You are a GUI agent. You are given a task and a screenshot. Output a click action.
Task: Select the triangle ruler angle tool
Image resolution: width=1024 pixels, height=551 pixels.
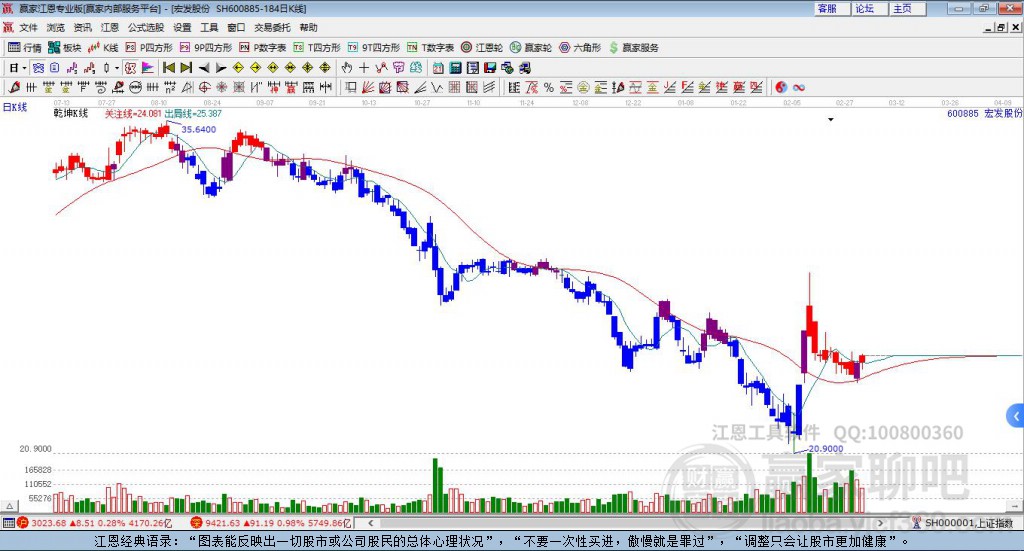pyautogui.click(x=187, y=87)
